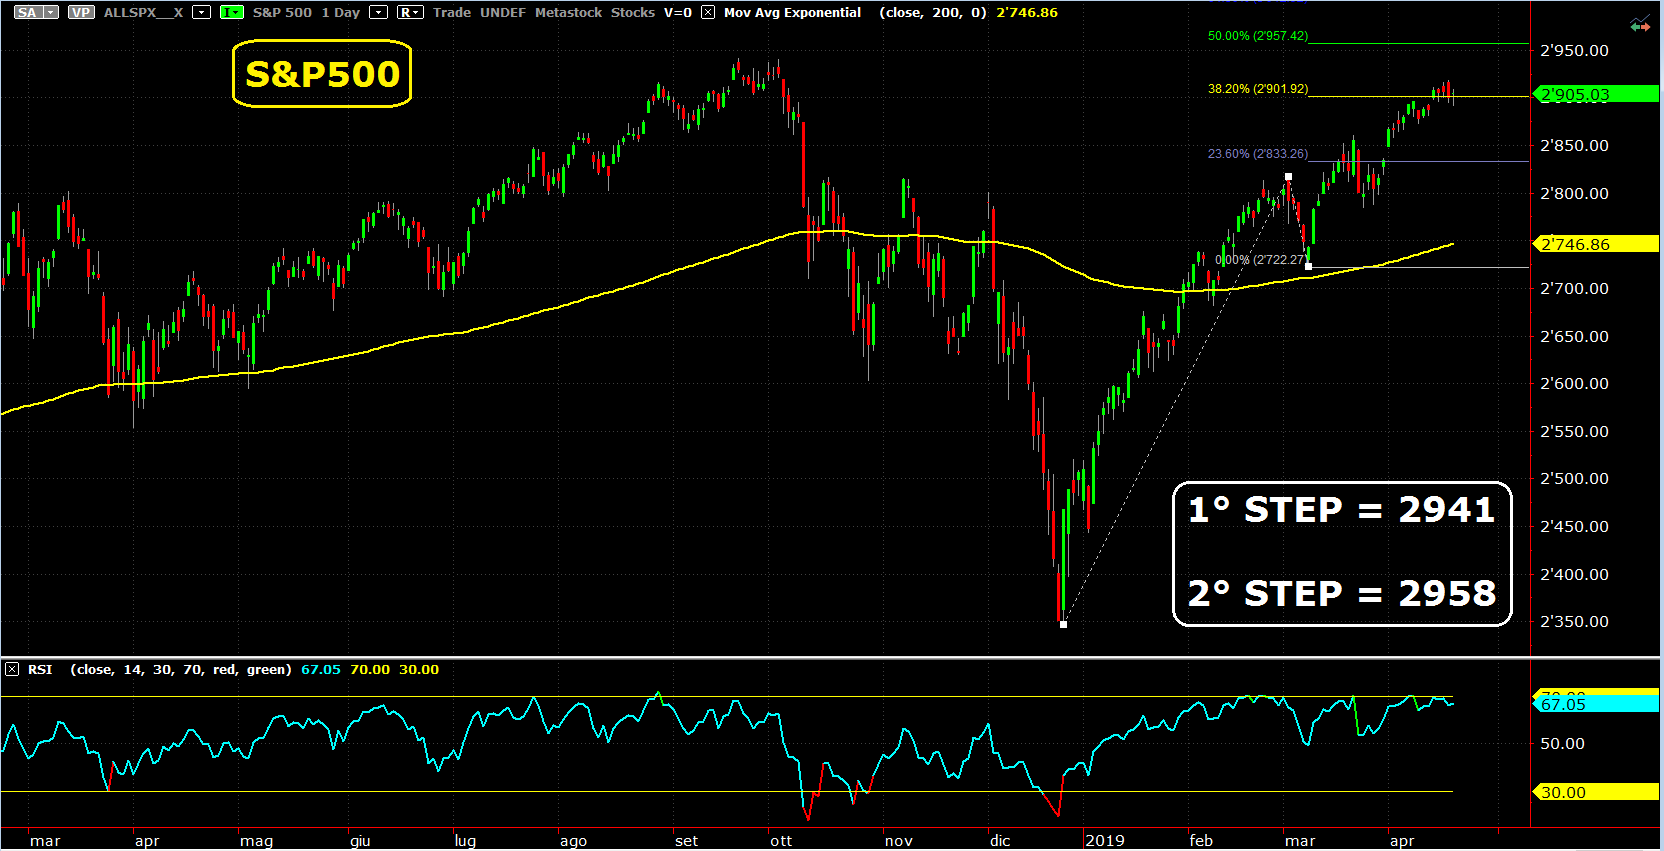Click the V=0 value in the header
Screen dimensions: 1664x851
coord(678,13)
